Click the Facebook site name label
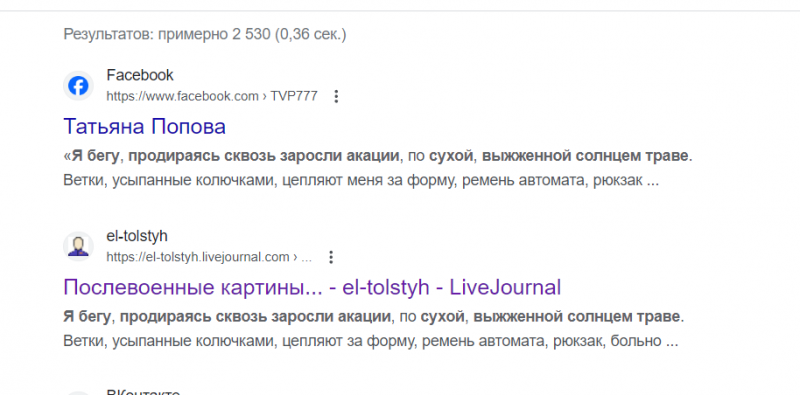 [x=140, y=76]
